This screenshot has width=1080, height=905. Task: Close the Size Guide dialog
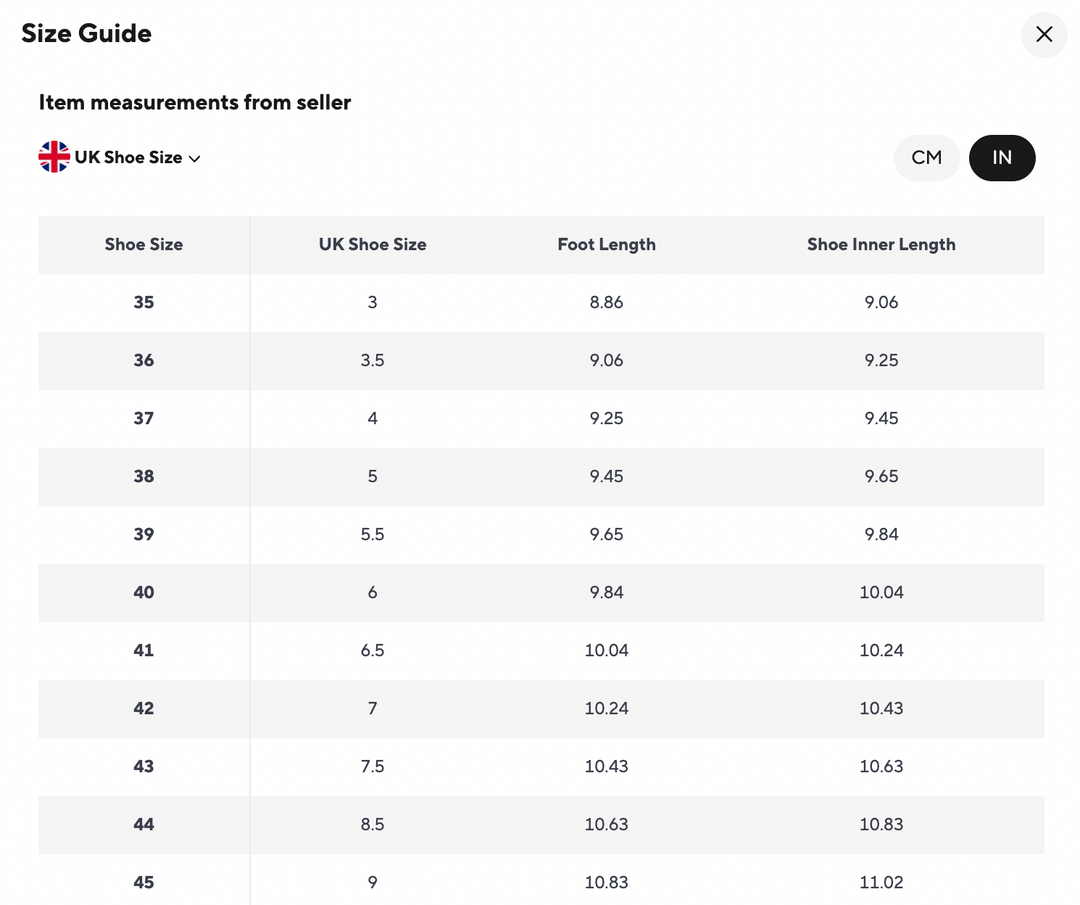coord(1044,34)
